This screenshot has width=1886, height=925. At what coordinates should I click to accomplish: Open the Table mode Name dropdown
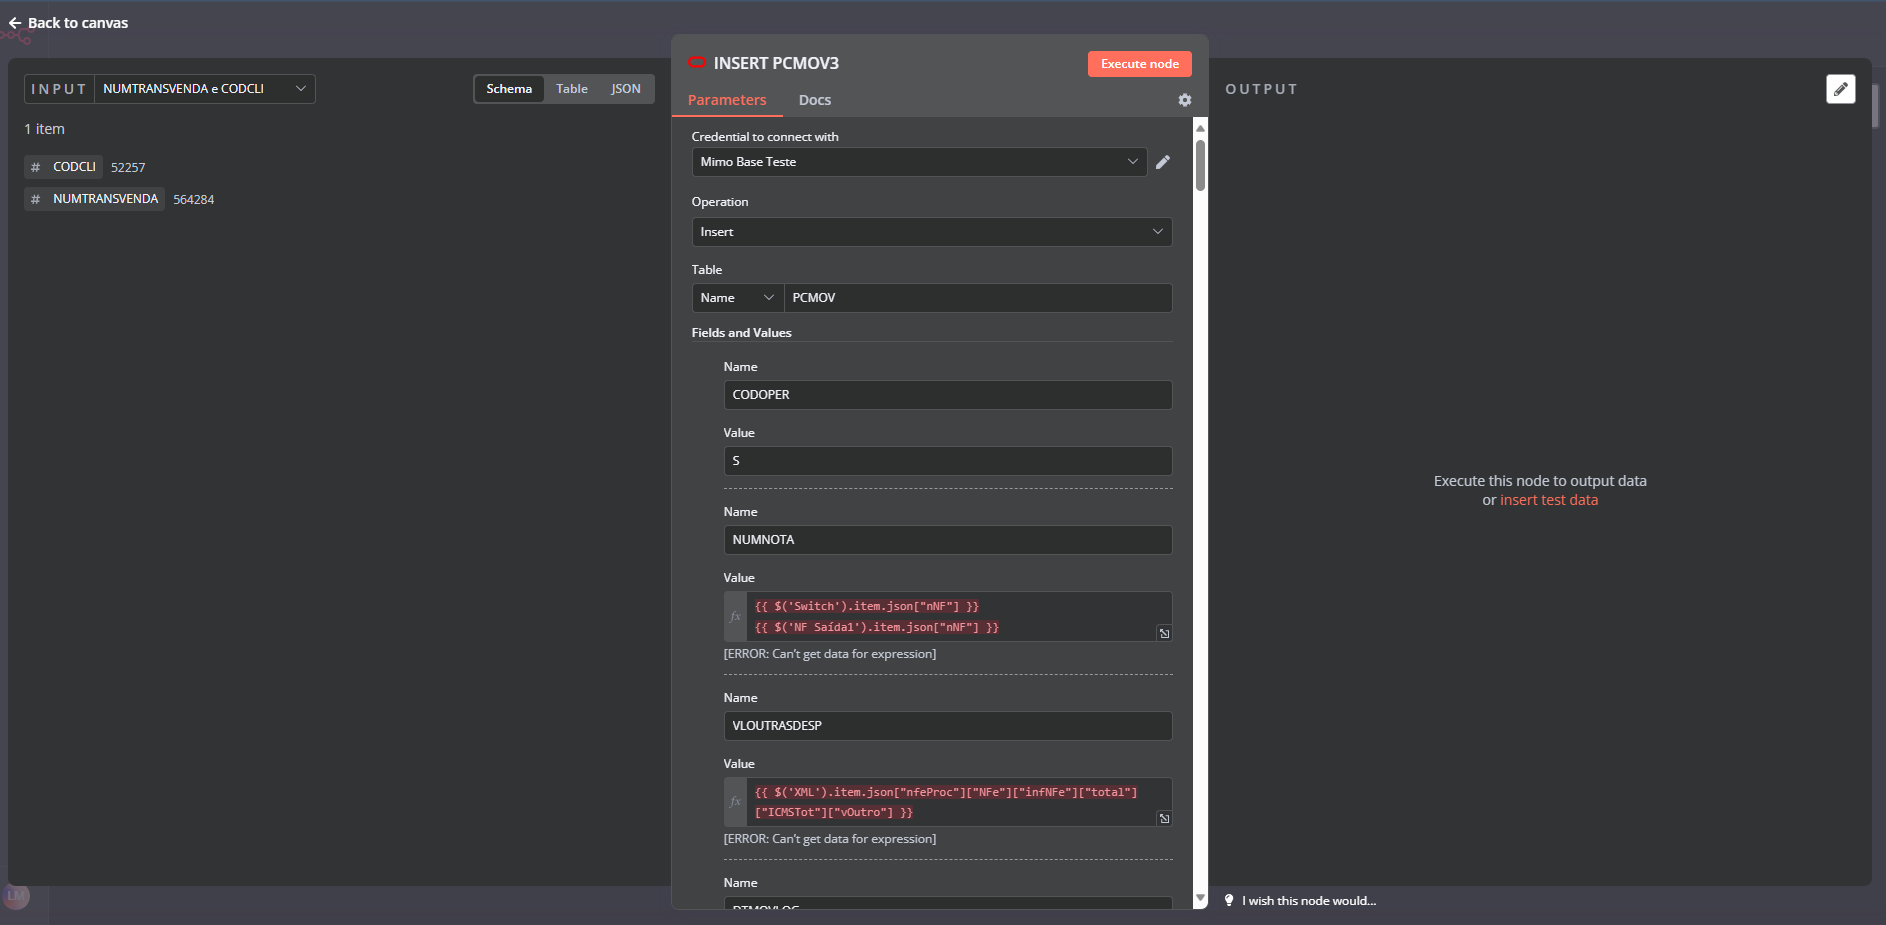[737, 298]
